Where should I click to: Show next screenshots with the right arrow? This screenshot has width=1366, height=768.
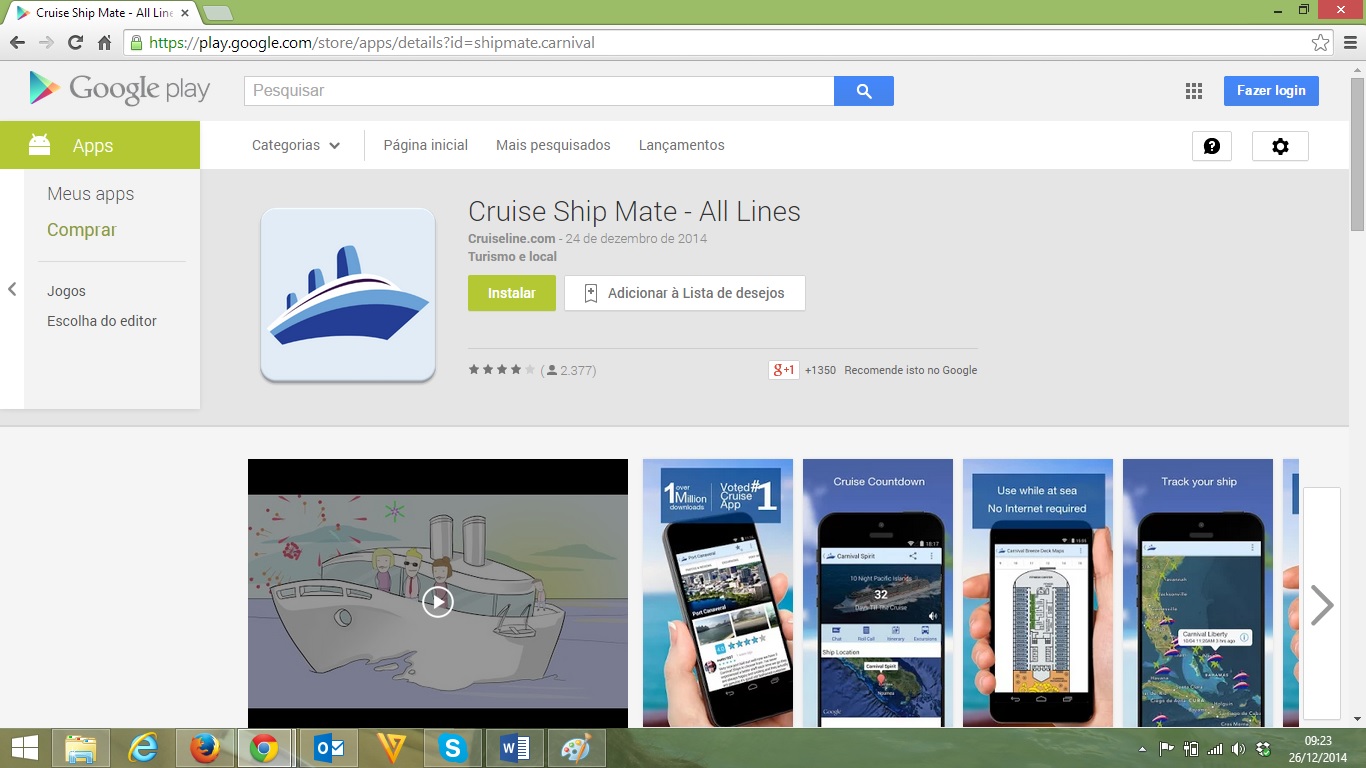point(1321,604)
